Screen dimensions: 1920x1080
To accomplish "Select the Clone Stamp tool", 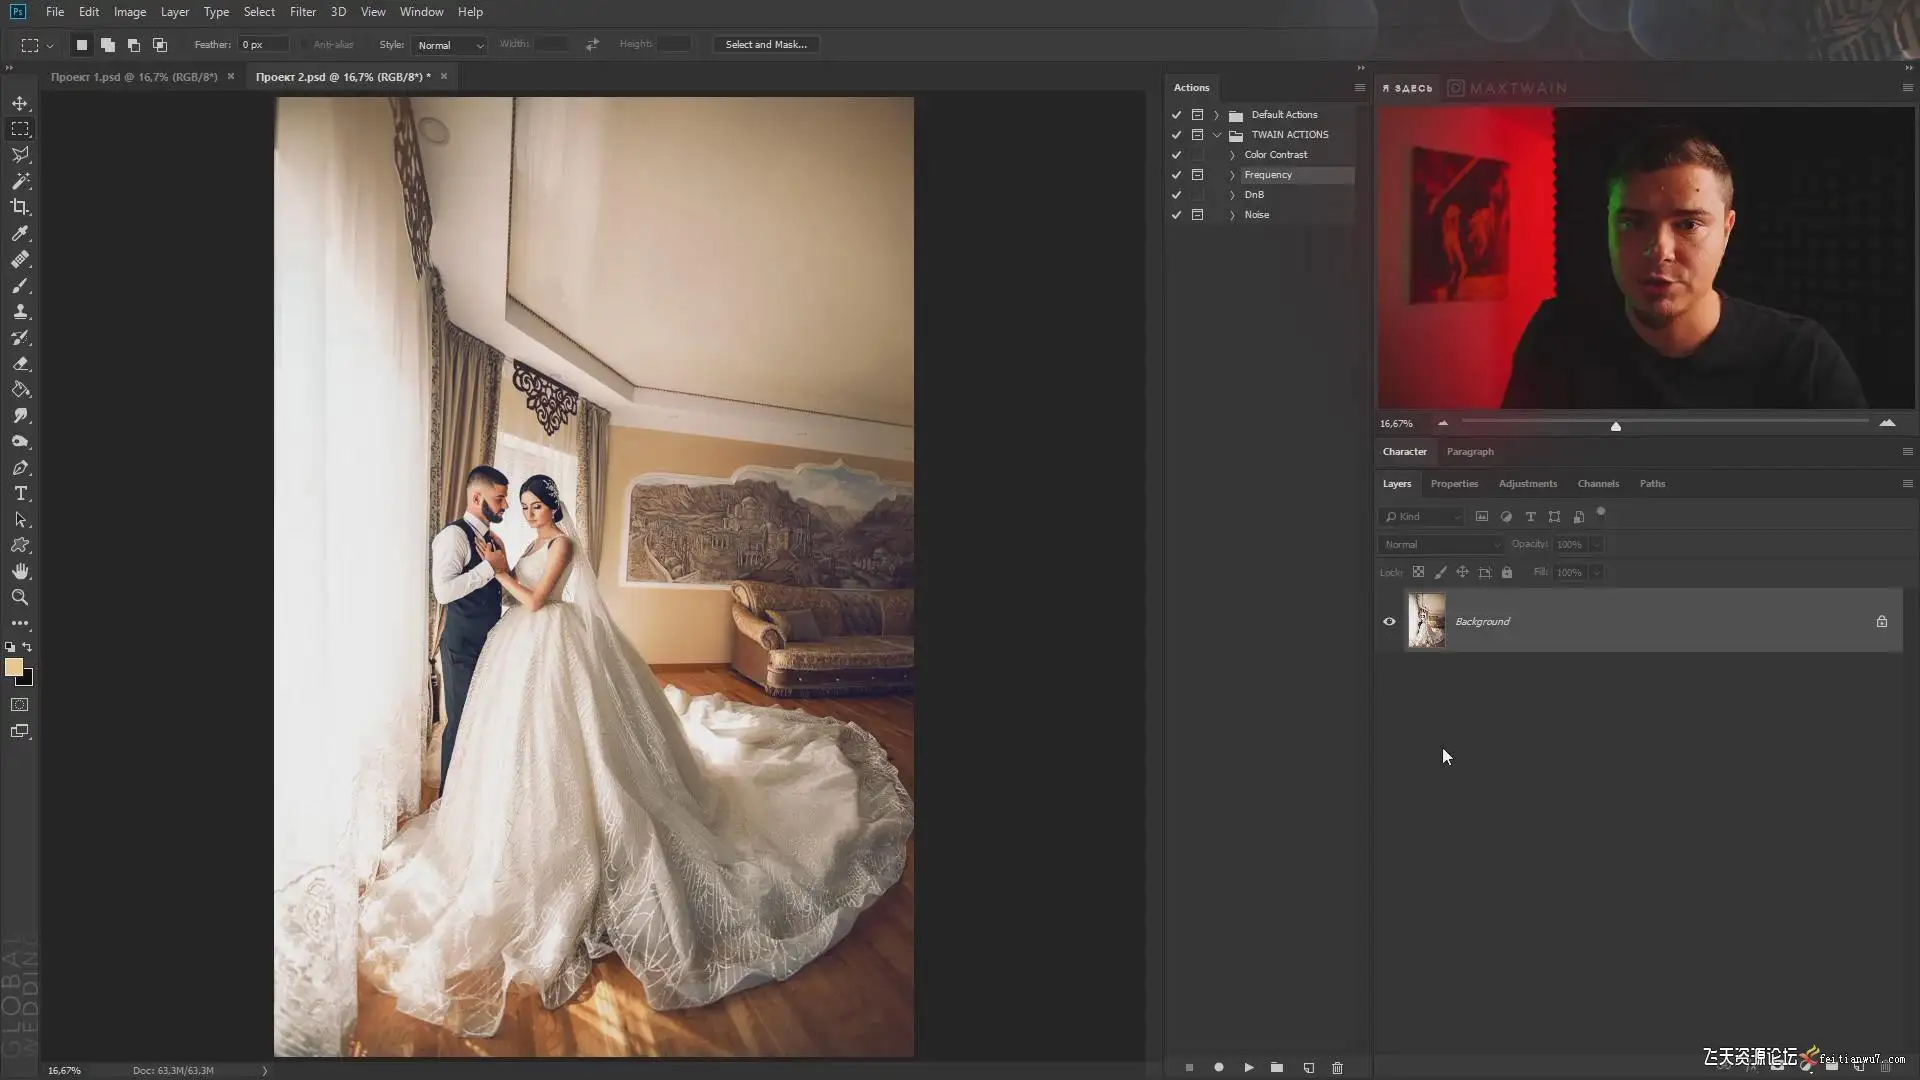I will coord(20,311).
